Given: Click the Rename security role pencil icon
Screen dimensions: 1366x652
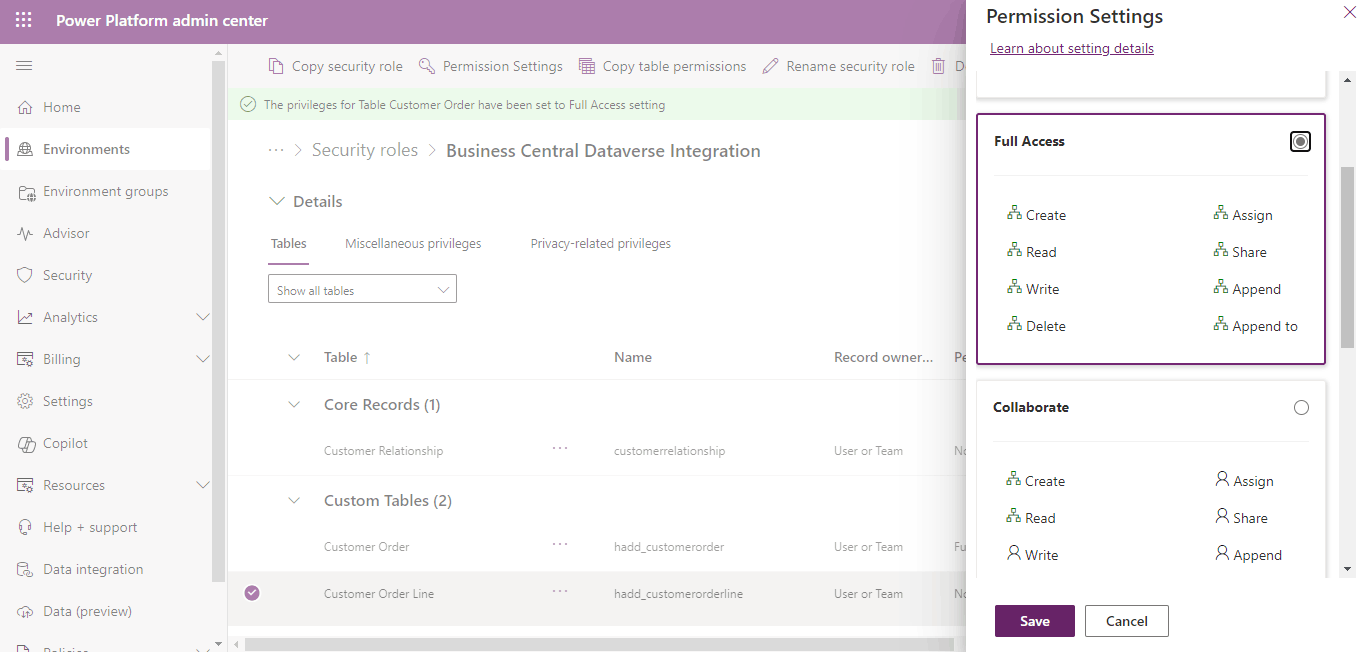Looking at the screenshot, I should click(x=770, y=66).
